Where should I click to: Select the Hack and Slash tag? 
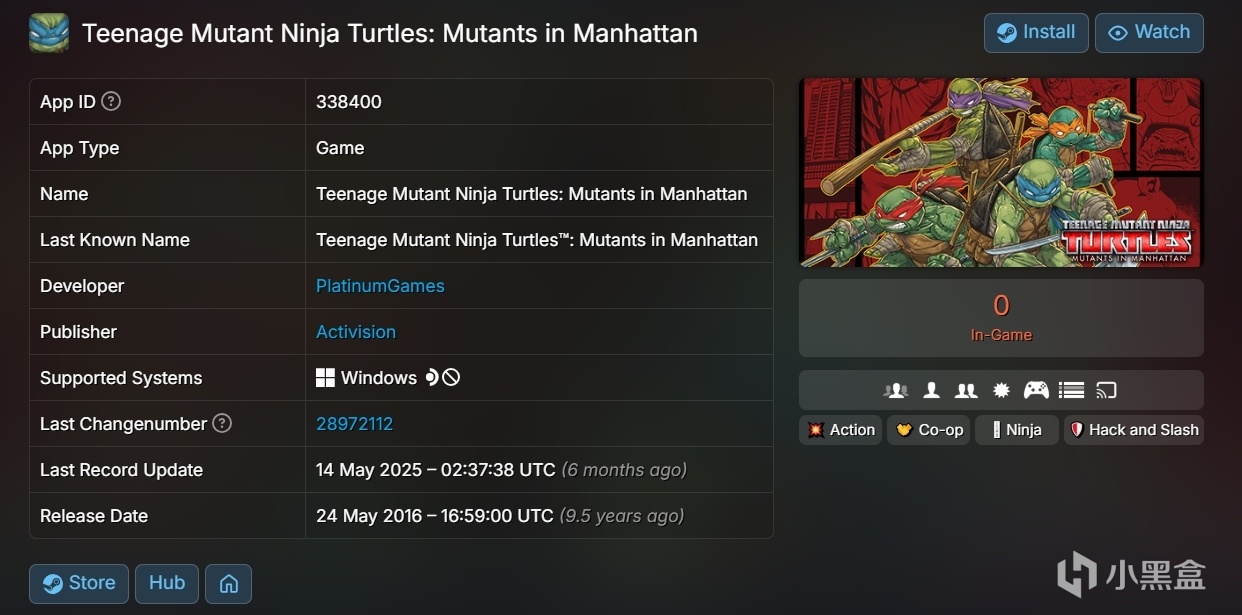[x=1133, y=430]
